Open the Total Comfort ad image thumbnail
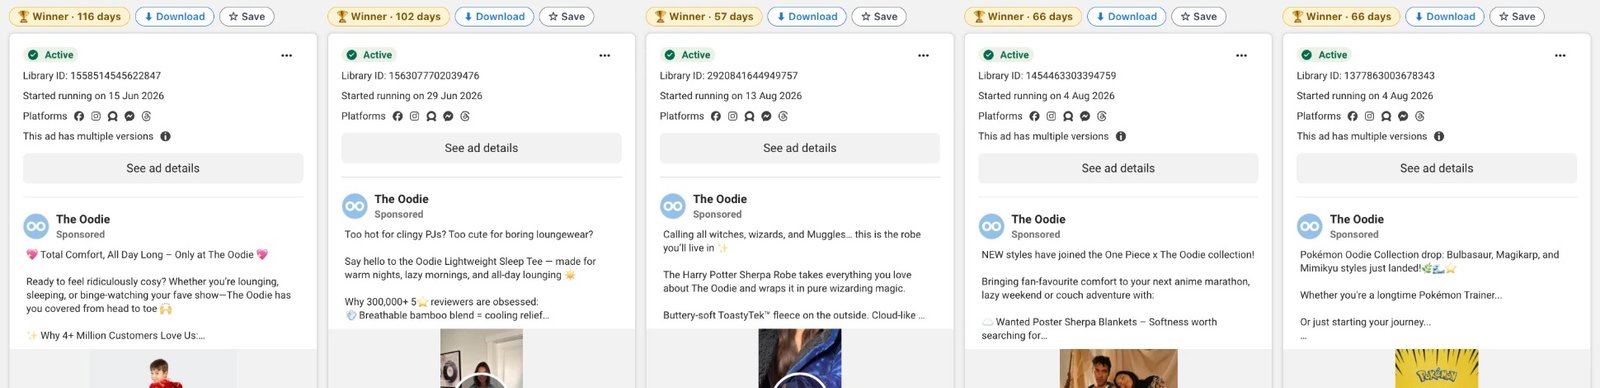 [x=163, y=369]
